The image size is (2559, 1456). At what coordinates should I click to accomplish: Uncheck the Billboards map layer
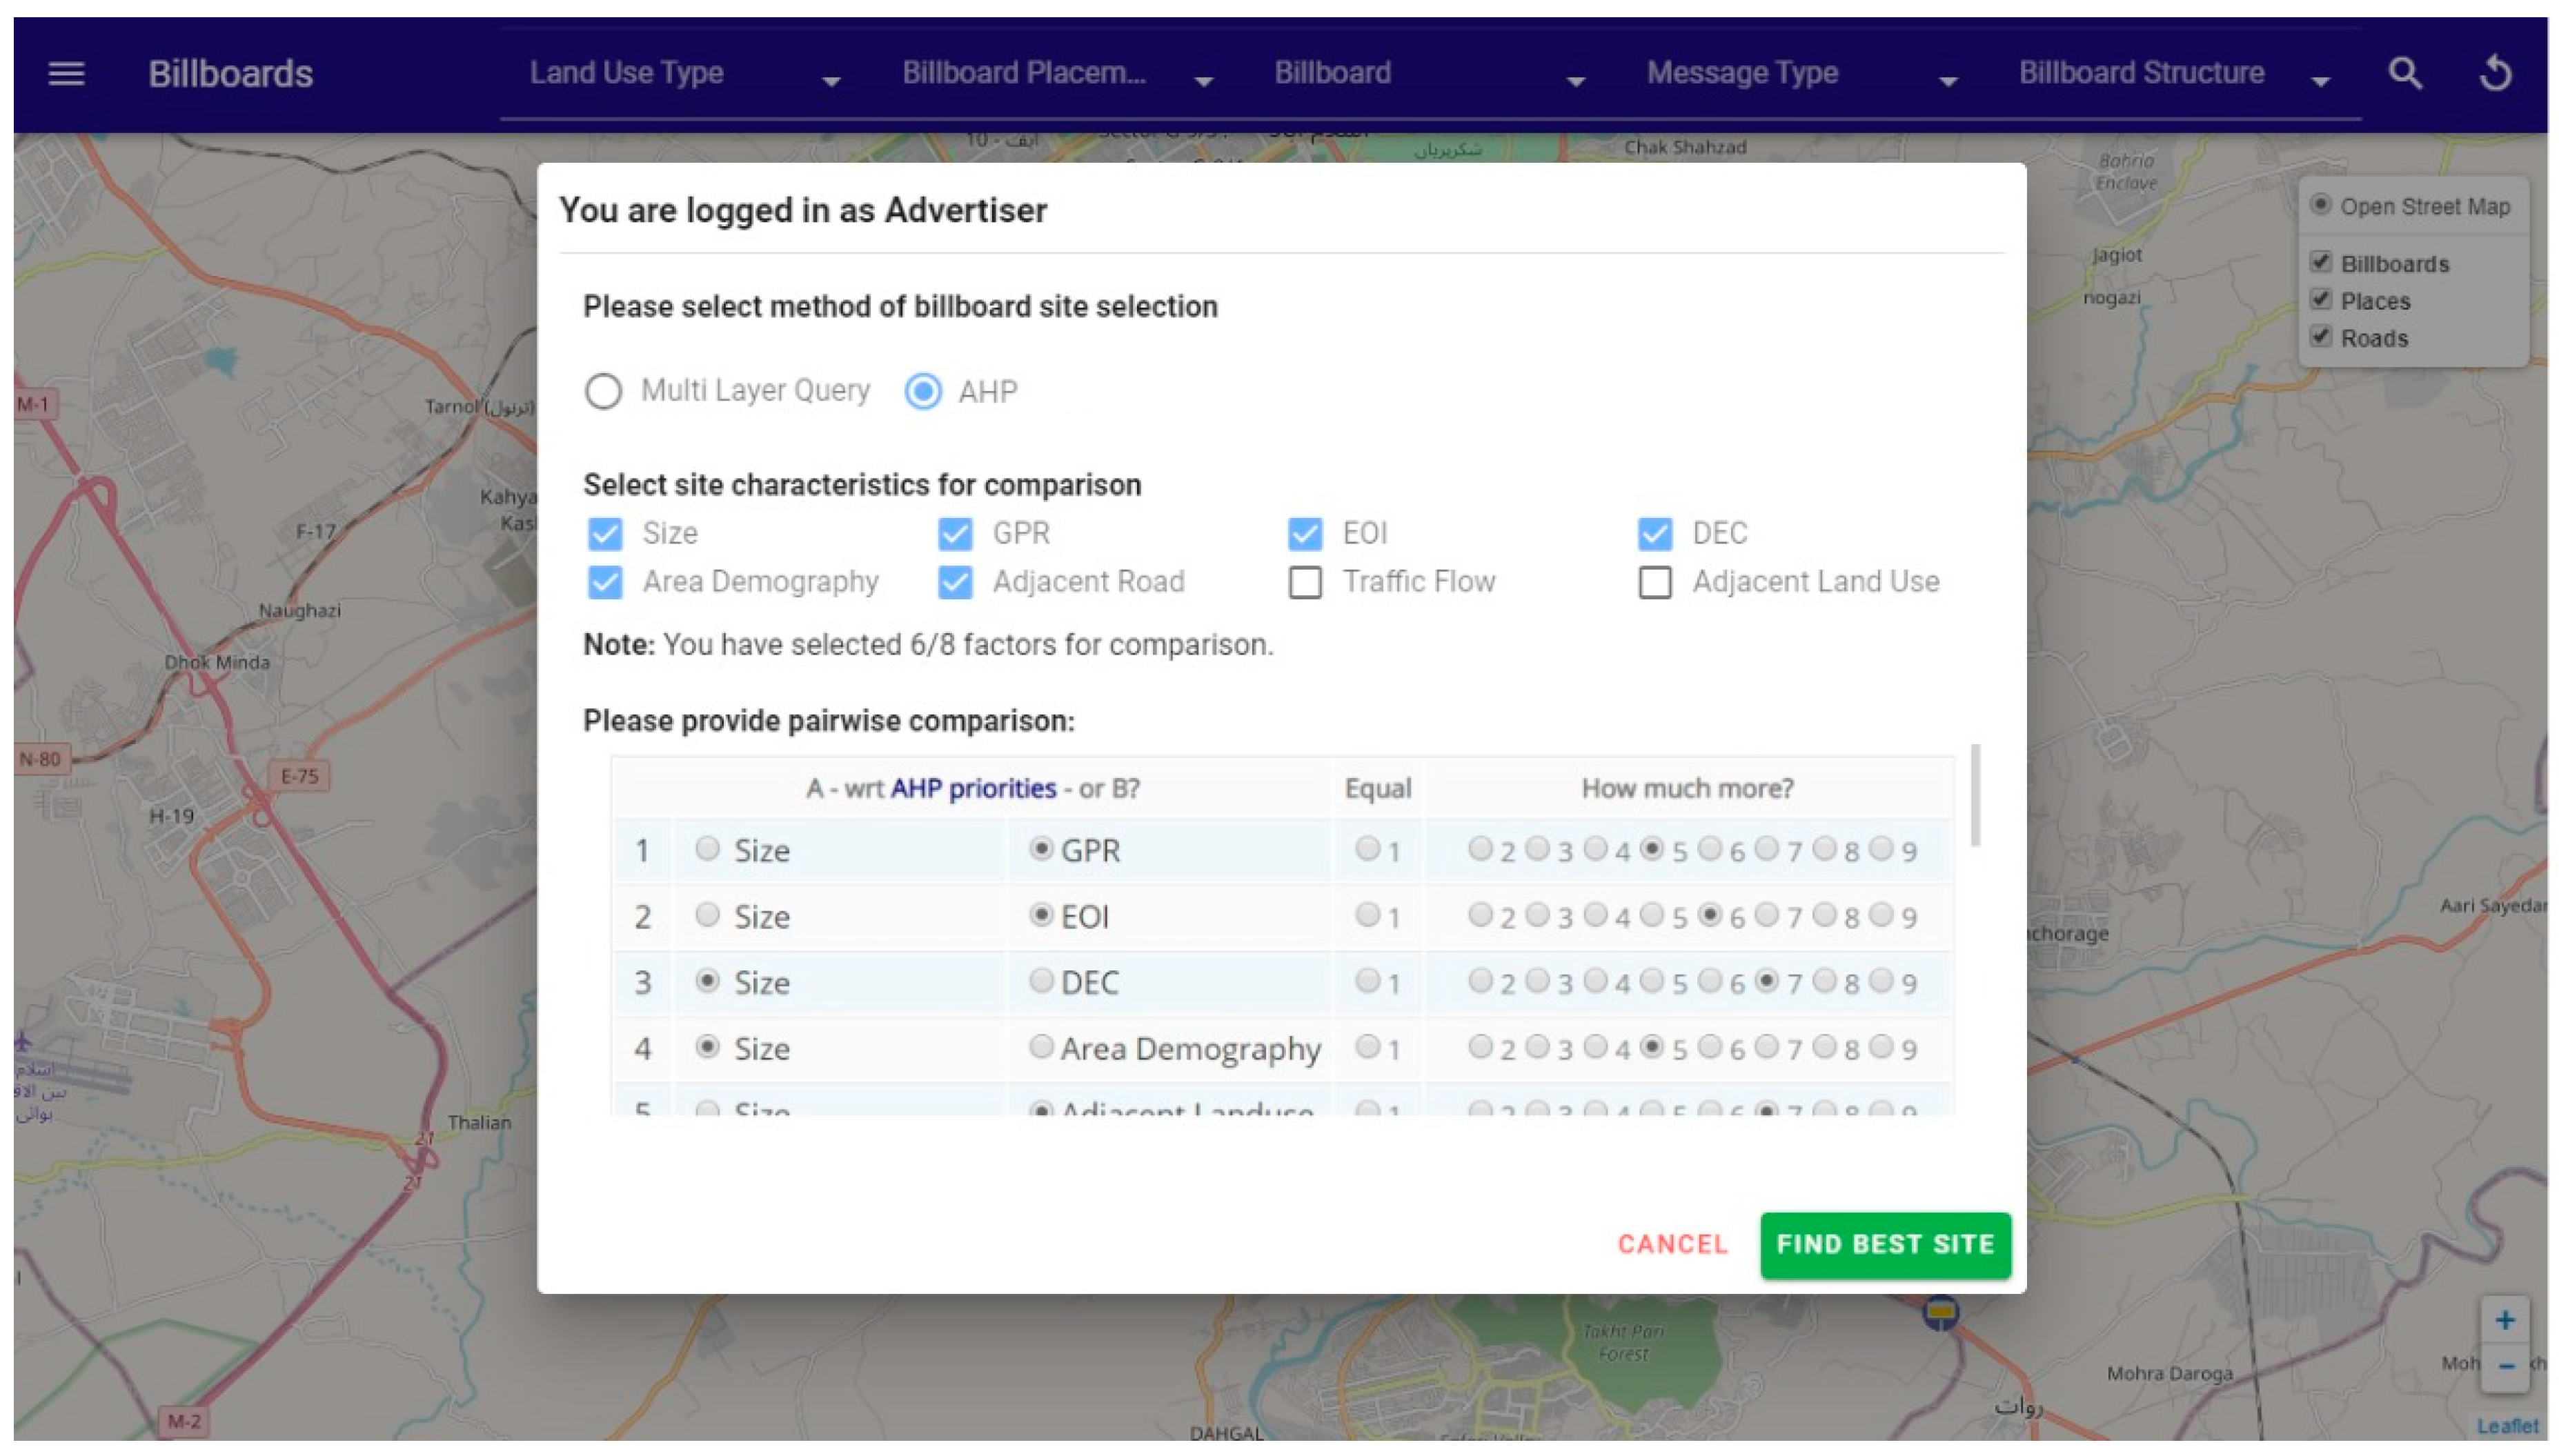2321,263
